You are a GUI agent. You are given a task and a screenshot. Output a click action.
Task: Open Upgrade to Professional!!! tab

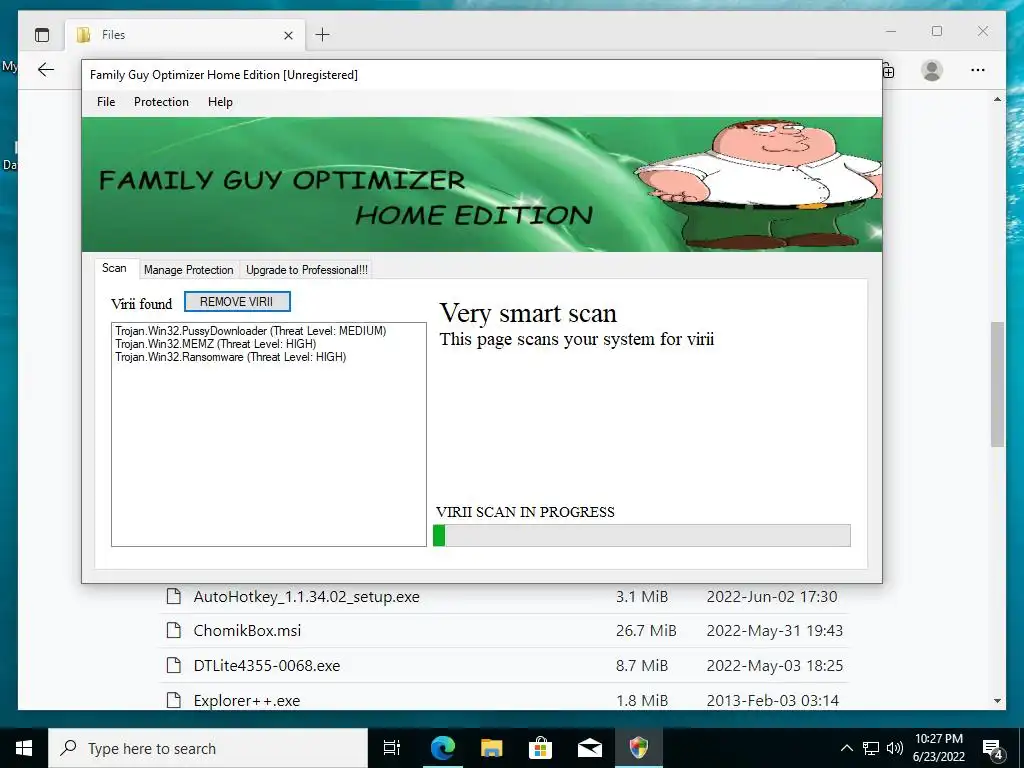[x=307, y=270]
